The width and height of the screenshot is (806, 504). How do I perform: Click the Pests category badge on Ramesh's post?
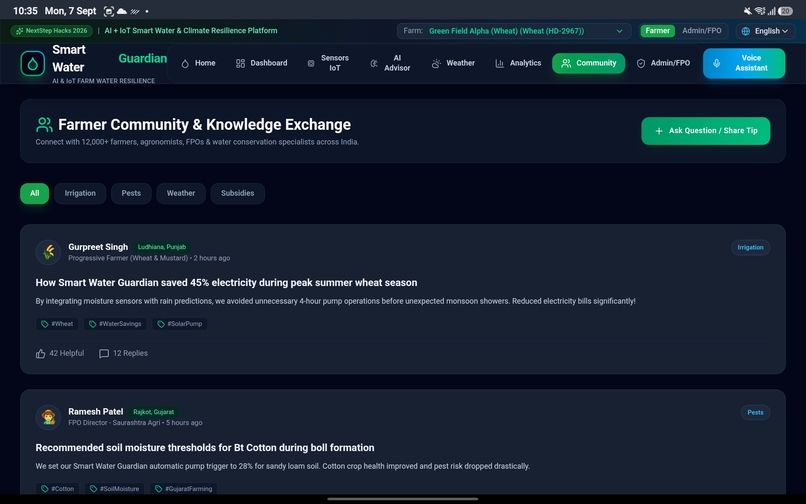pos(755,412)
